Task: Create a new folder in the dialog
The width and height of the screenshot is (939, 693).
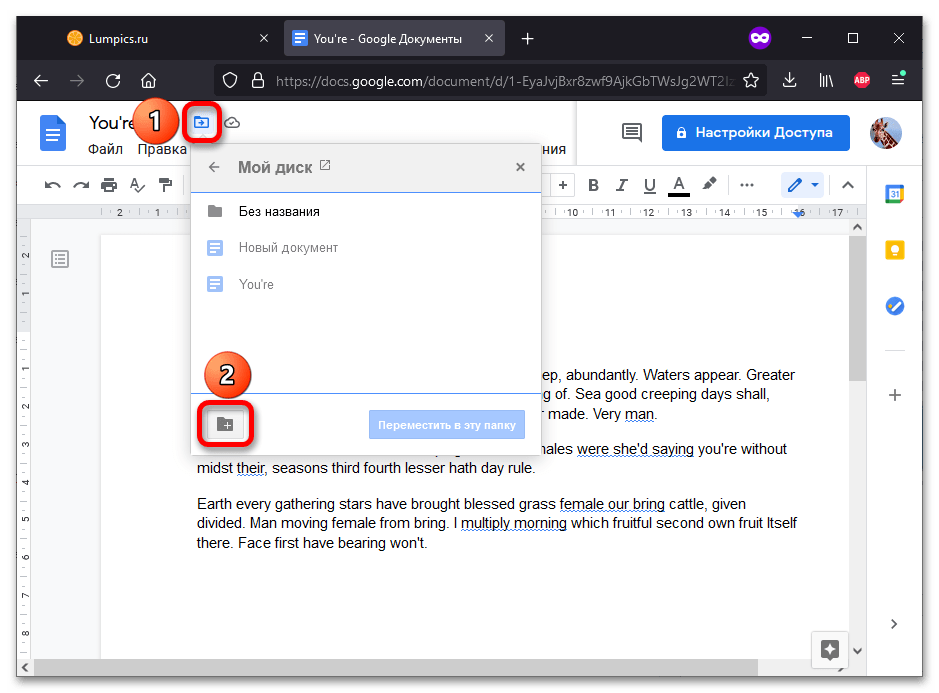Action: pyautogui.click(x=225, y=424)
